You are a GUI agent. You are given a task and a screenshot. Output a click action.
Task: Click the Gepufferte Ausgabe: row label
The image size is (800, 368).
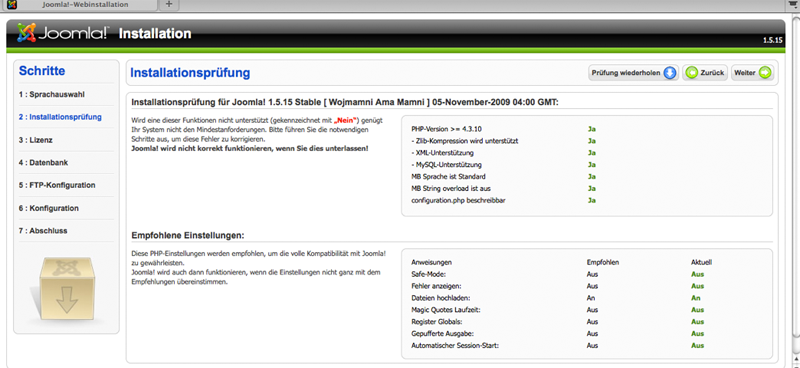442,334
